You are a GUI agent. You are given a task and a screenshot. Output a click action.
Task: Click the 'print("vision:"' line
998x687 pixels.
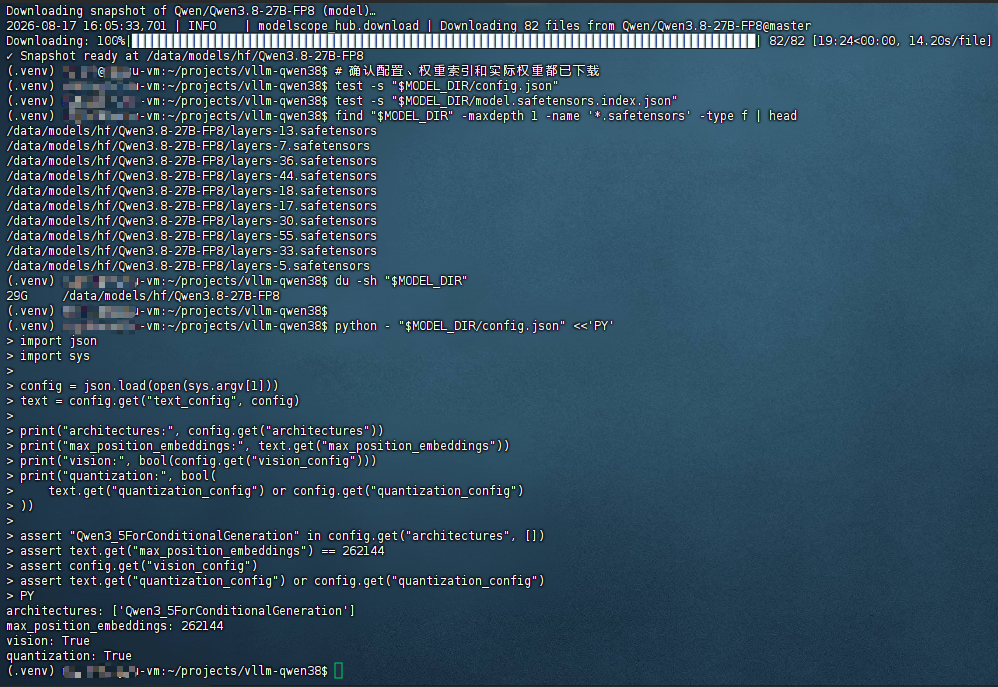point(199,460)
